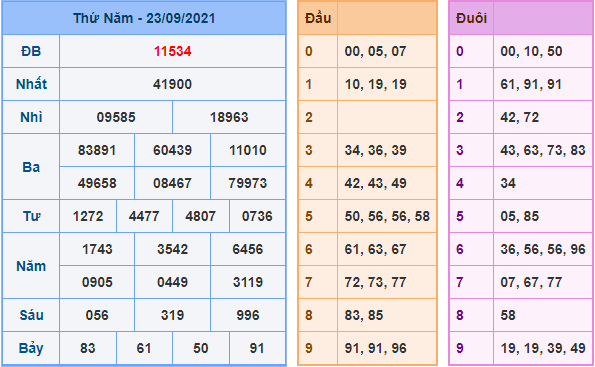
Task: Select Đầu values '10, 19, 19'
Action: point(376,84)
